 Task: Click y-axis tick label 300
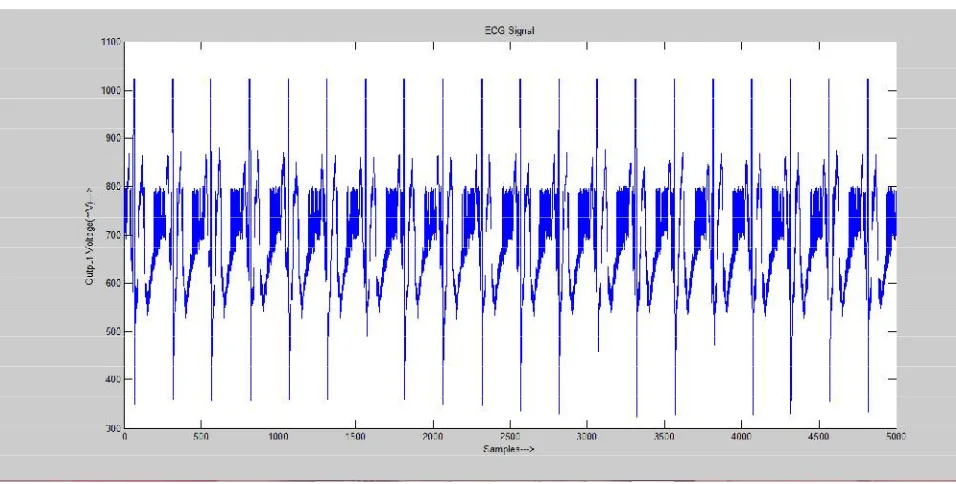tap(113, 428)
